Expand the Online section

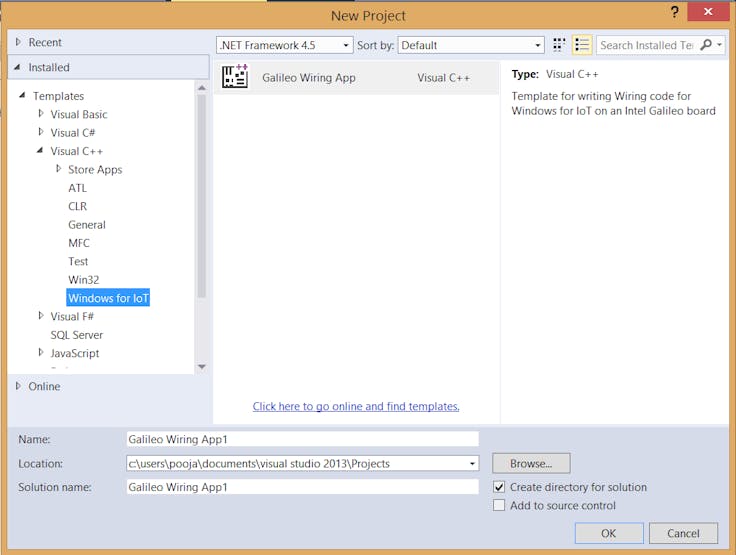tap(18, 386)
